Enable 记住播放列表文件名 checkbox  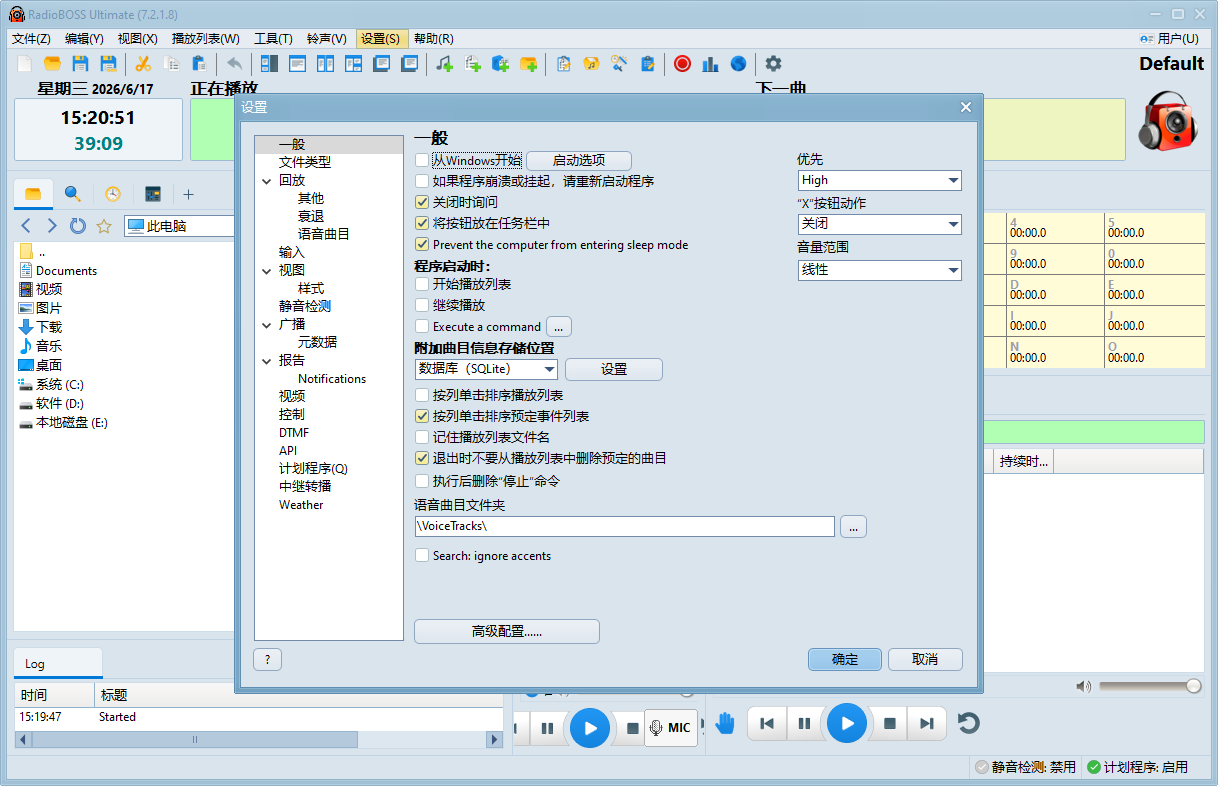click(422, 437)
